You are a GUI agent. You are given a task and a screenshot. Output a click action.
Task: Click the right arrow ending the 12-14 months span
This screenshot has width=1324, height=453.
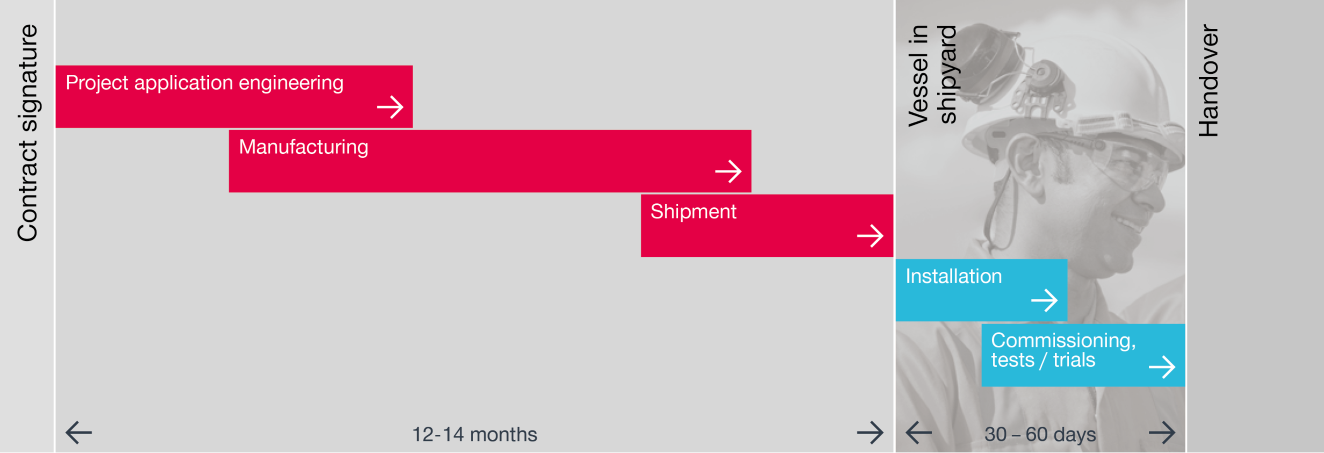pyautogui.click(x=870, y=432)
